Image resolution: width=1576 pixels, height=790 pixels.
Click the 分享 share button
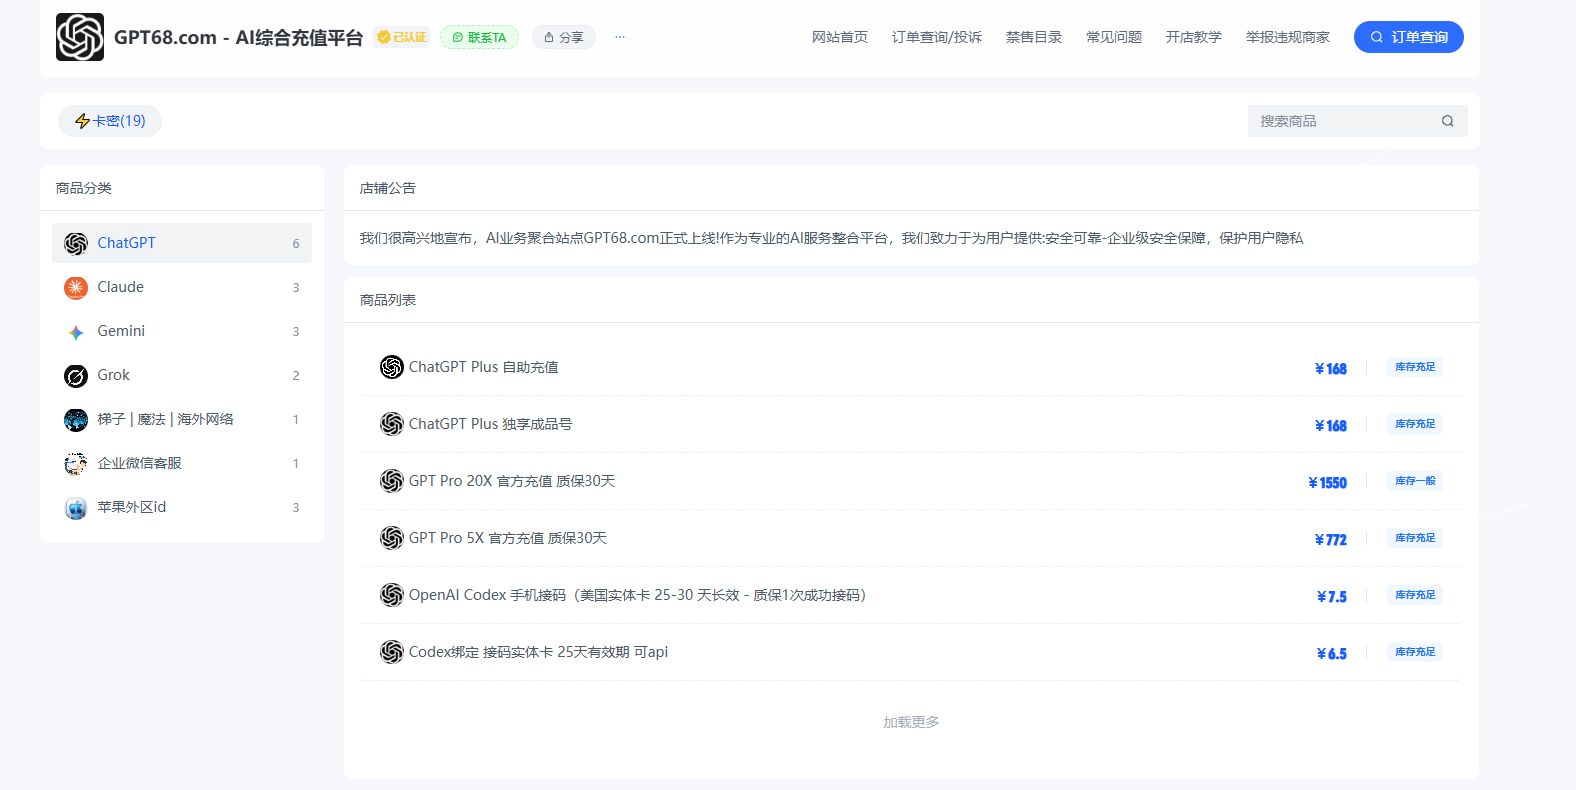[564, 37]
